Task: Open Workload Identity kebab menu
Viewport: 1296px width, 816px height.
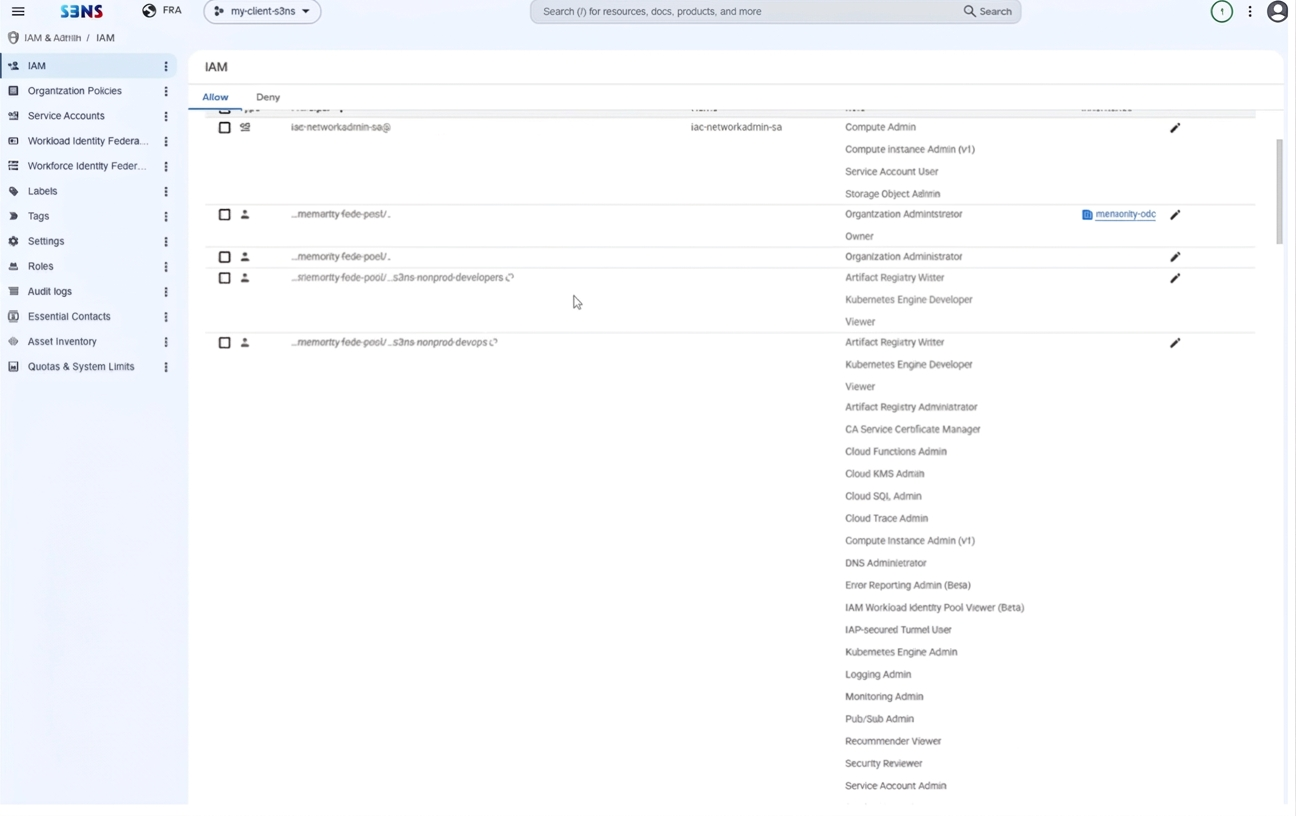Action: pos(166,141)
